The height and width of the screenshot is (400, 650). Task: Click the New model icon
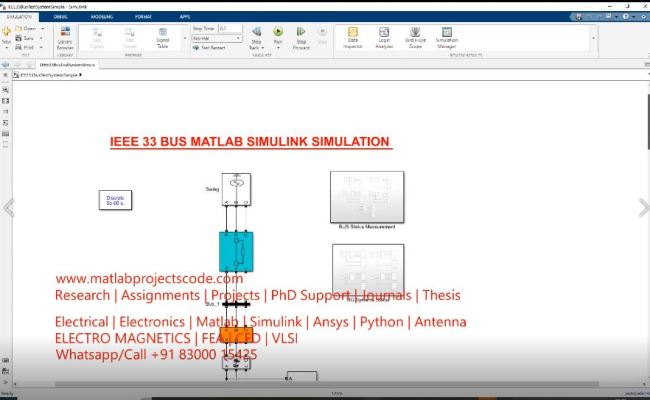6,32
